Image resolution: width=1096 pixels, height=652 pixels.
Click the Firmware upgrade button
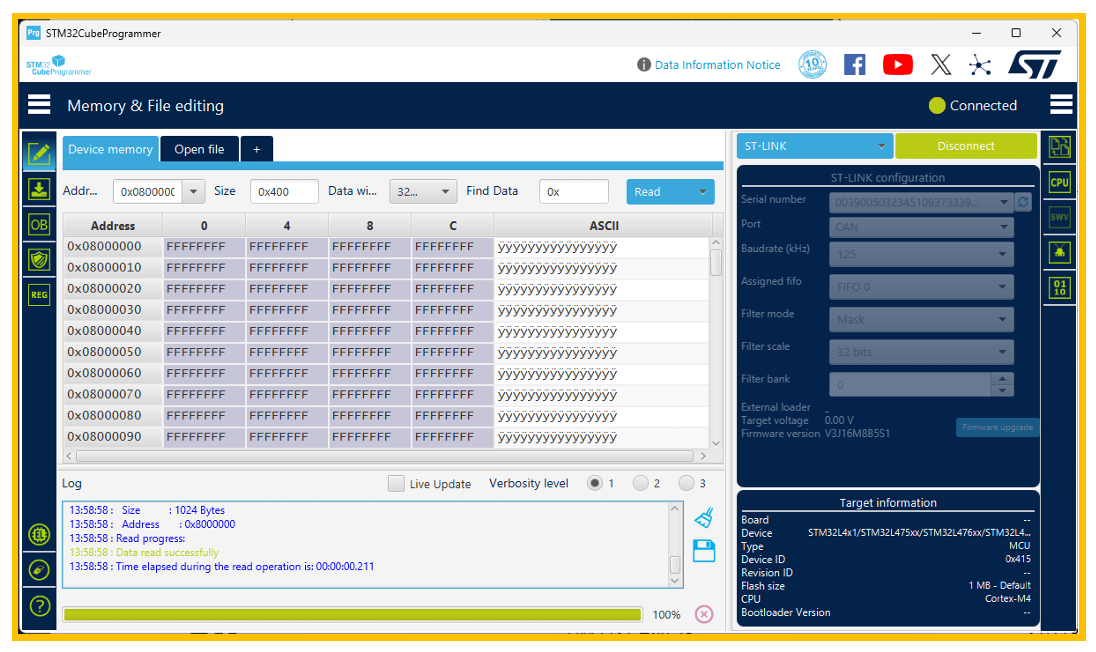[x=997, y=427]
